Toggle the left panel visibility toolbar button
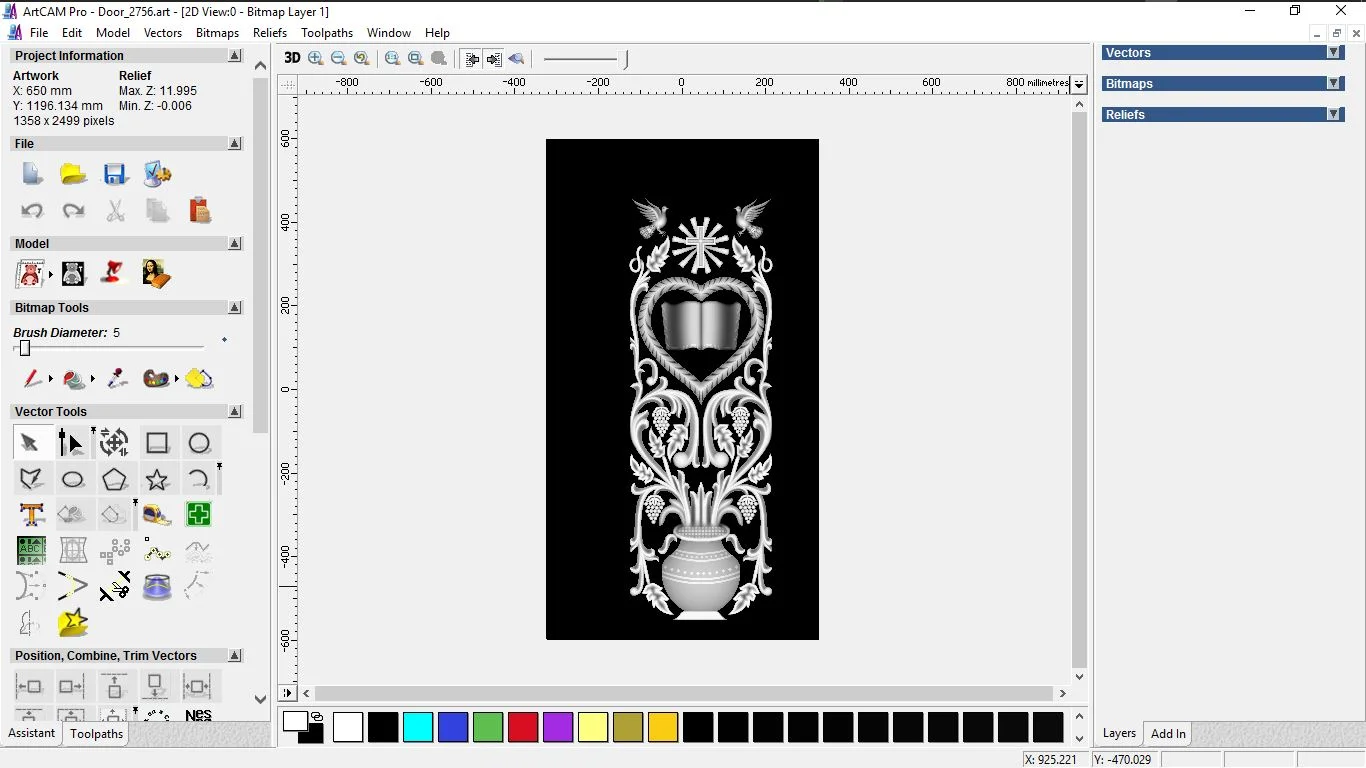 472,59
